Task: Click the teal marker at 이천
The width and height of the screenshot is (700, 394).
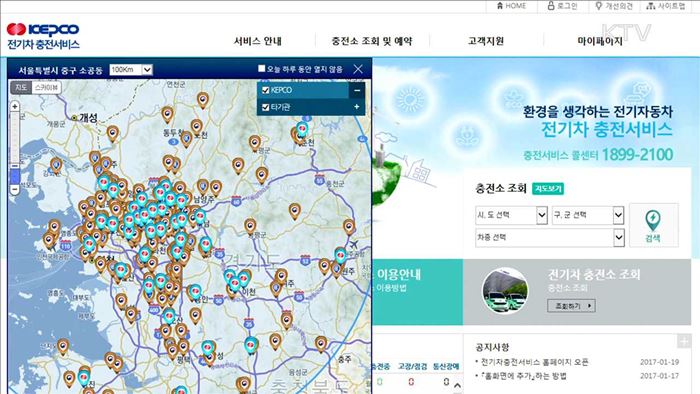Action: click(234, 283)
